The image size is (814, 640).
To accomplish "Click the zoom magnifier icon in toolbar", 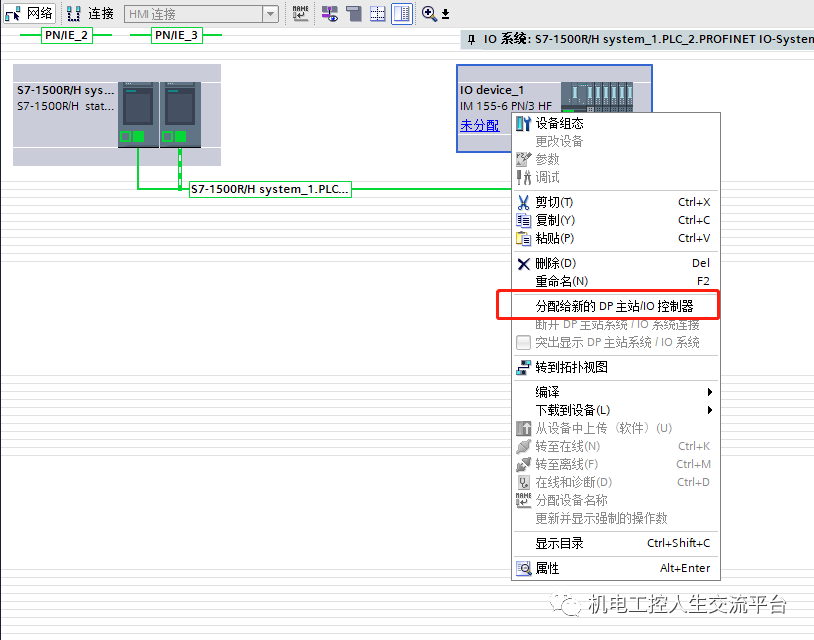I will click(x=429, y=13).
